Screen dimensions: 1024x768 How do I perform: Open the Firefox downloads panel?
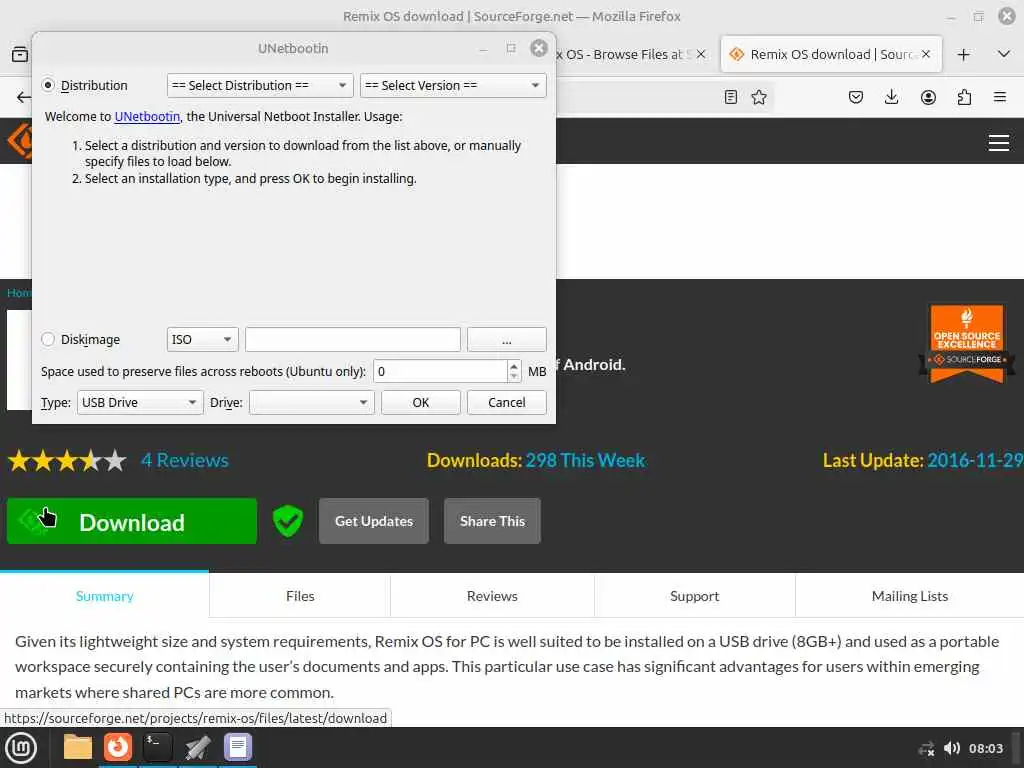(891, 97)
